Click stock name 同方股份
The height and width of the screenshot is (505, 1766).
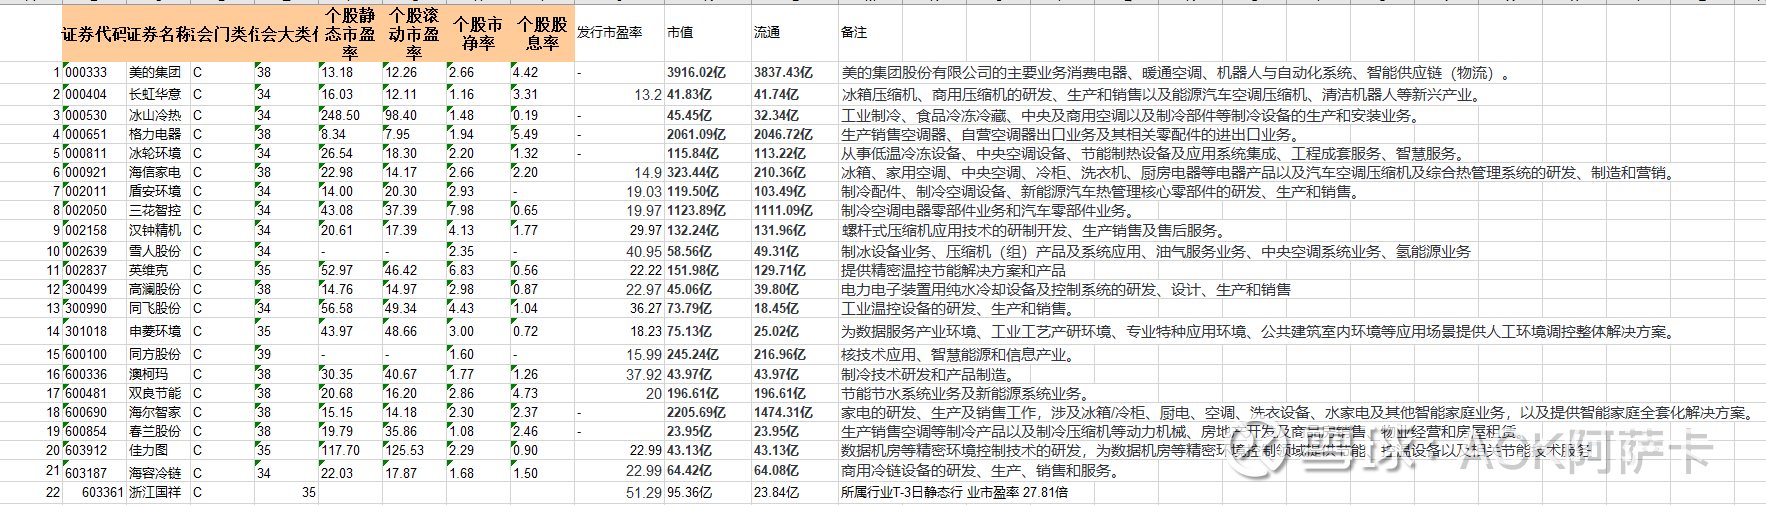pyautogui.click(x=155, y=354)
